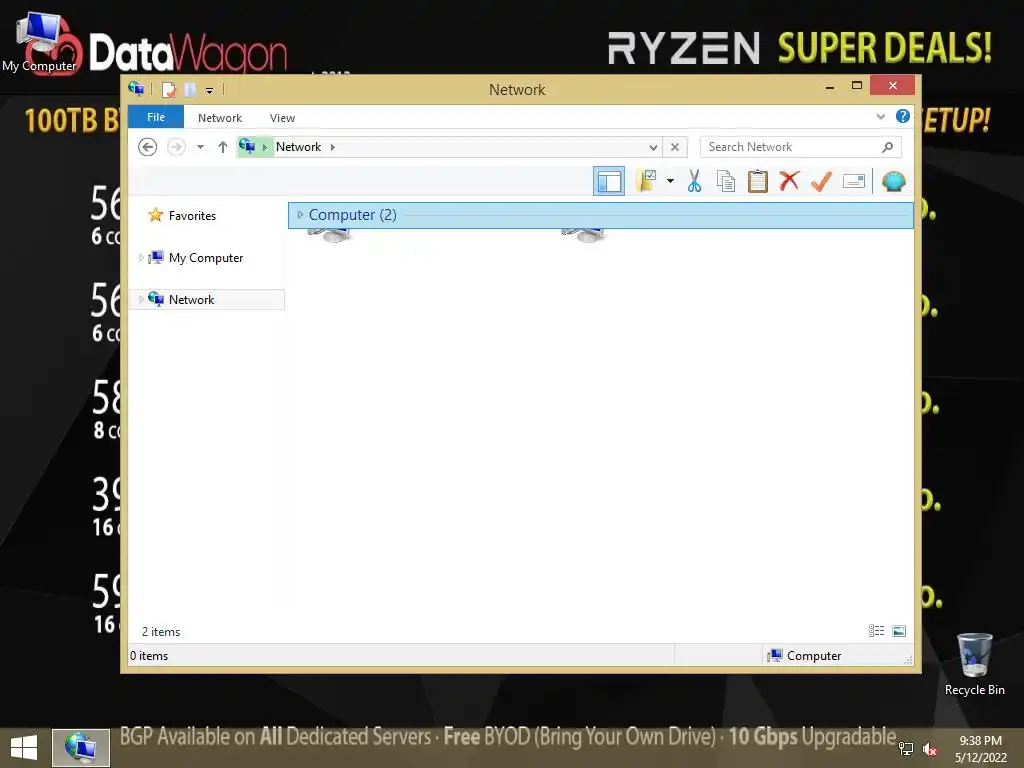Click the Computer zone in status bar
Viewport: 1024px width, 768px height.
tap(805, 656)
